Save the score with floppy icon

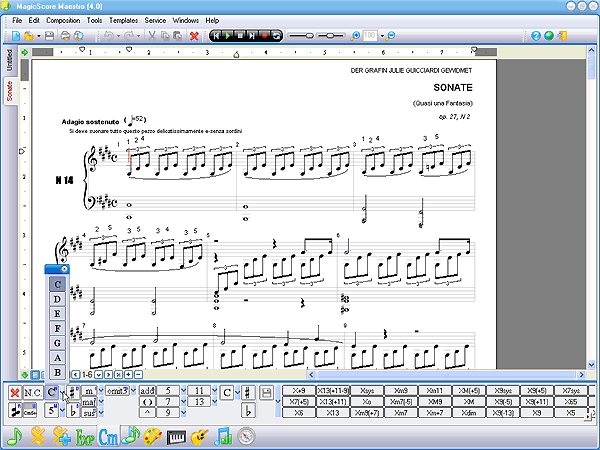pyautogui.click(x=49, y=36)
